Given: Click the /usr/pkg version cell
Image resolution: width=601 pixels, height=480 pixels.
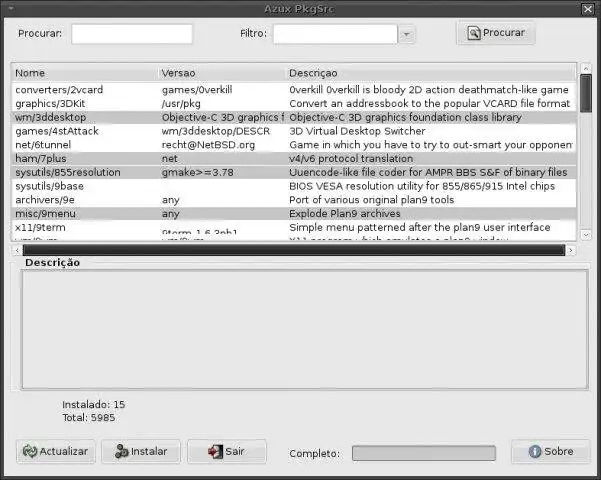Looking at the screenshot, I should tap(181, 104).
